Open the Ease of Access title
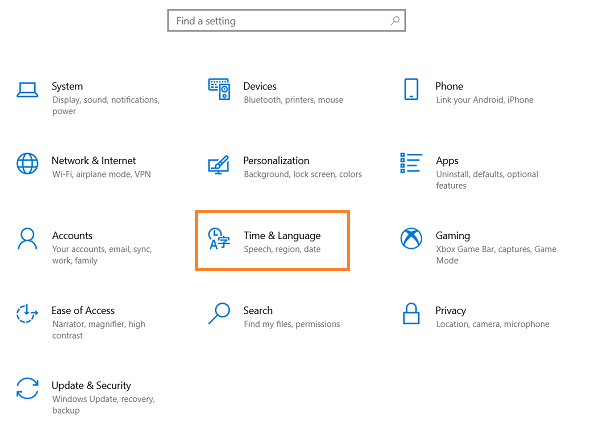Screen dimensions: 600x423 pos(83,310)
